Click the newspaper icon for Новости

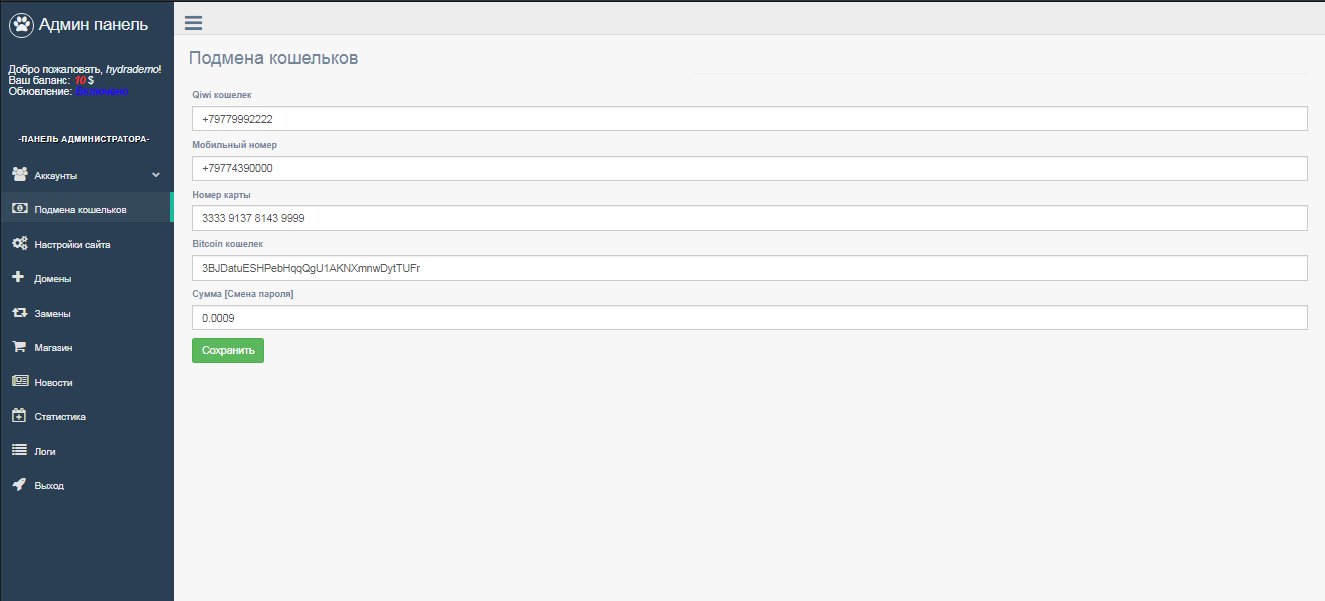point(19,382)
